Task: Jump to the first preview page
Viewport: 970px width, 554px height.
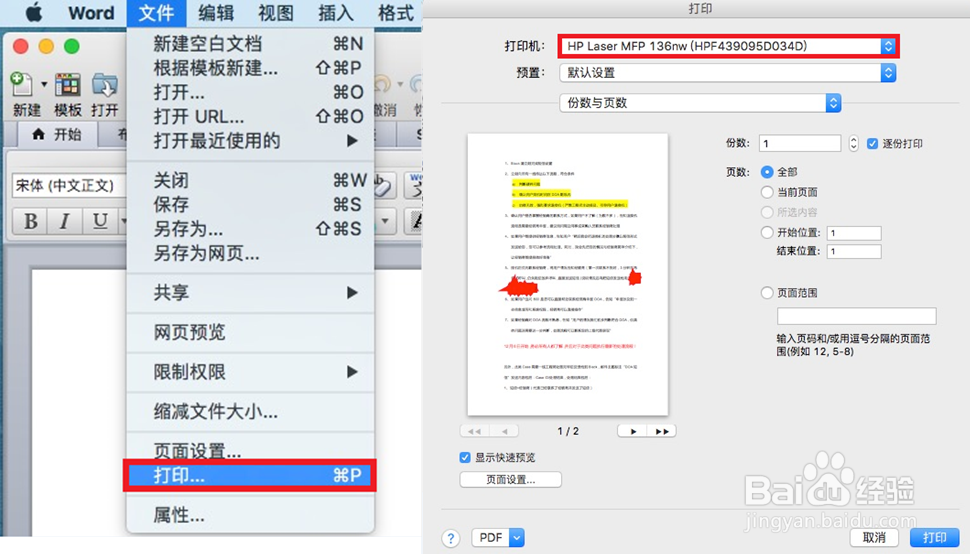Action: [x=474, y=431]
